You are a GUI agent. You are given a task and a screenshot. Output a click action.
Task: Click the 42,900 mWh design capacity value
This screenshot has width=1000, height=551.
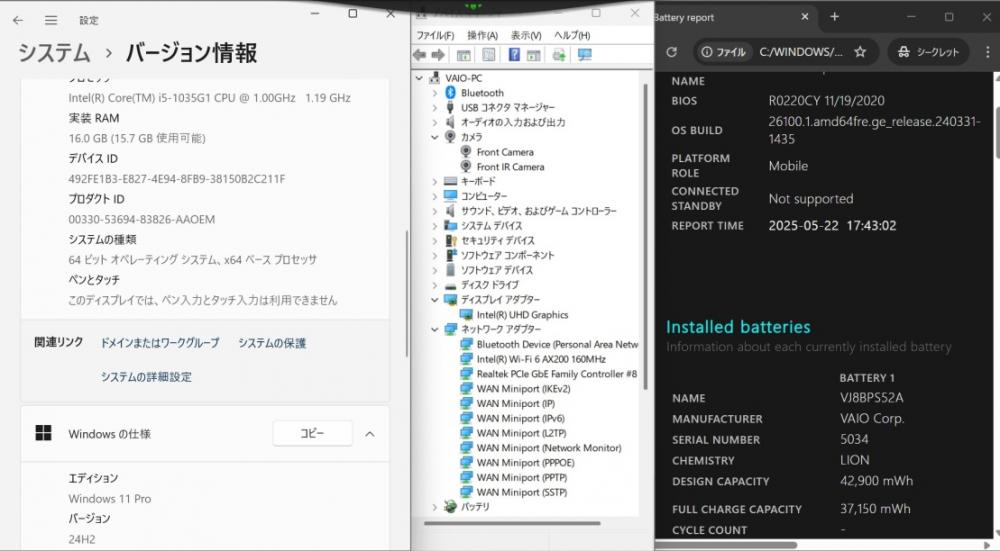876,481
